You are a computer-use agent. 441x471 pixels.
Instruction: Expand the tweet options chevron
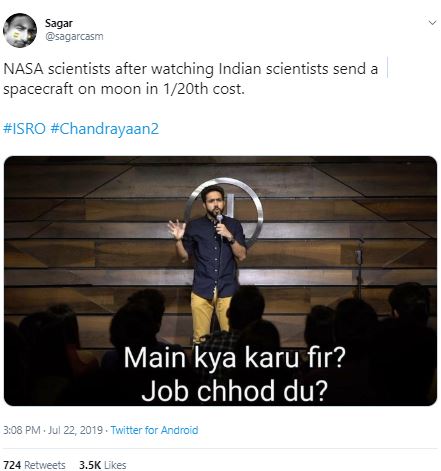(432, 23)
